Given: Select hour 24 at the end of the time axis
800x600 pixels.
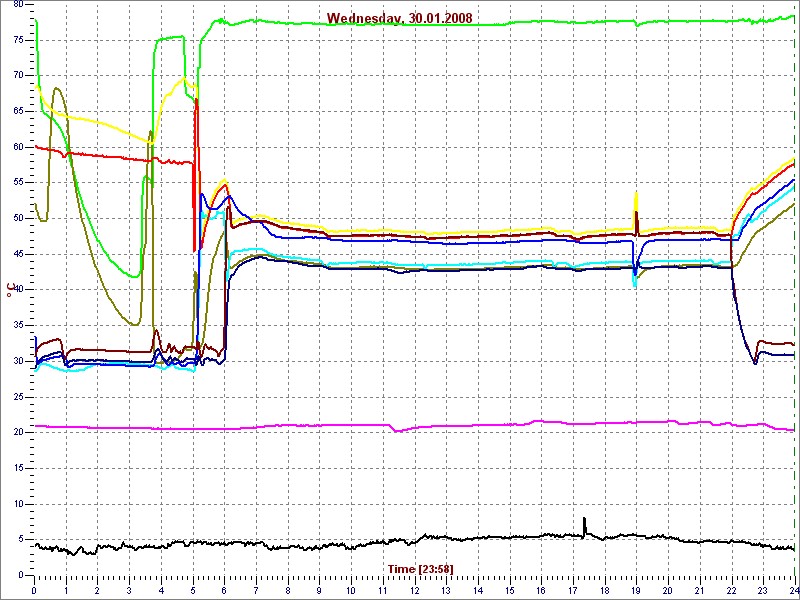Looking at the screenshot, I should pos(792,591).
